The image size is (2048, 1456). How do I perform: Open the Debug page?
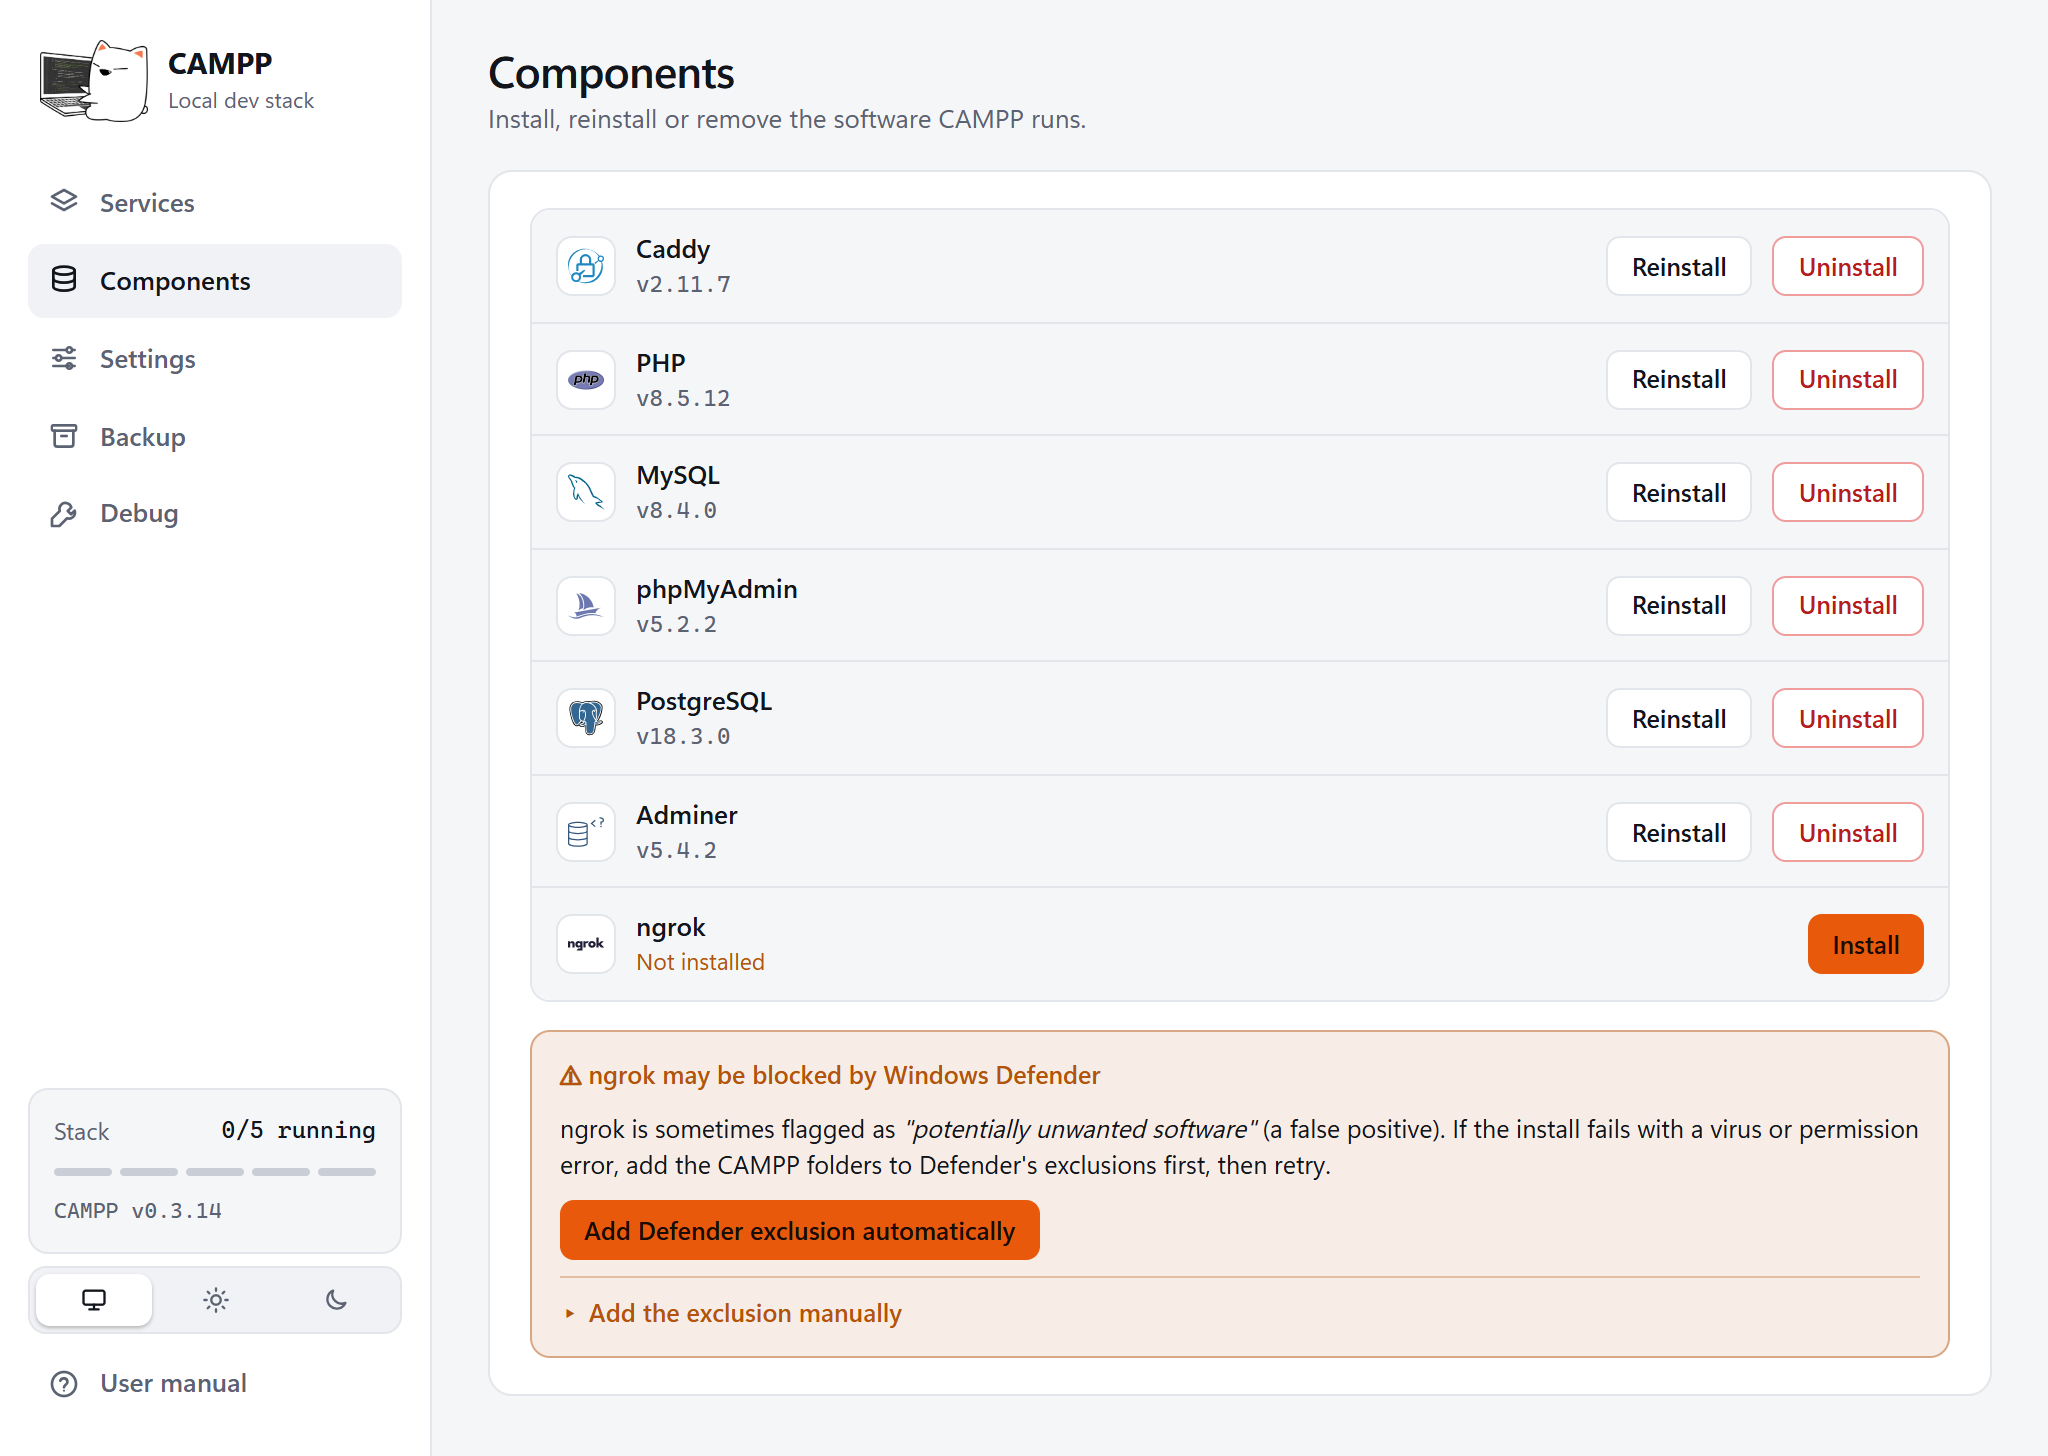point(215,514)
